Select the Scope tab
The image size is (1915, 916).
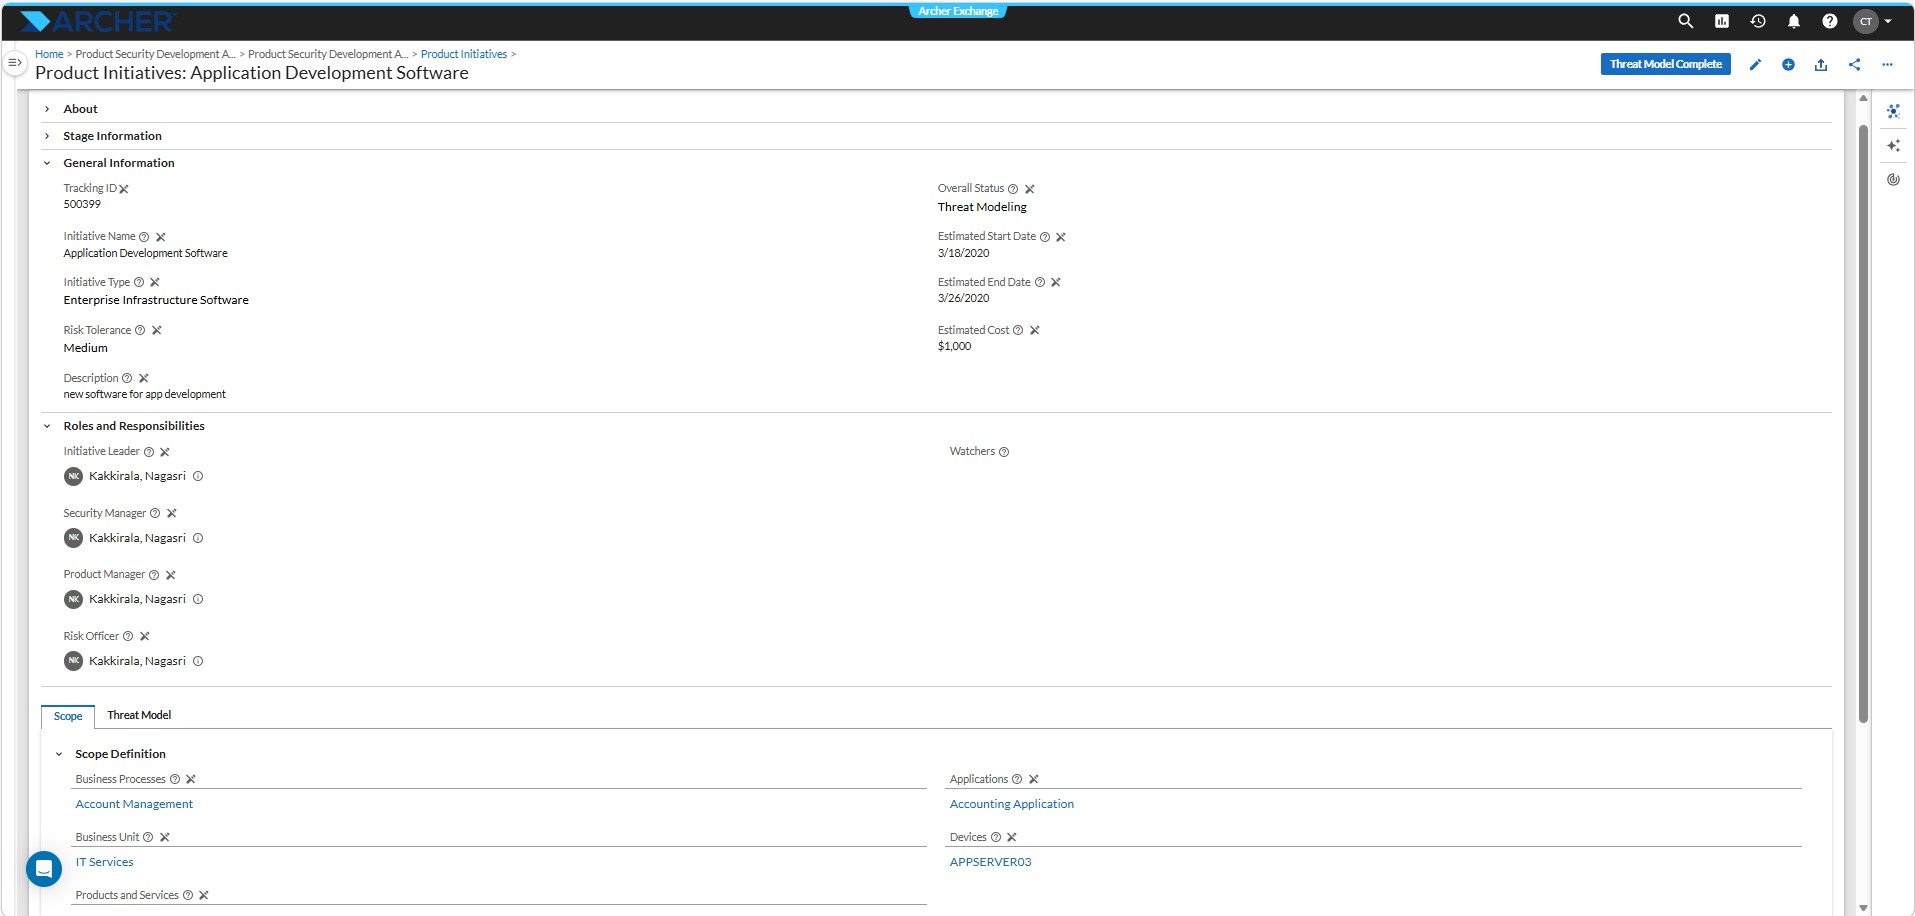[x=68, y=716]
